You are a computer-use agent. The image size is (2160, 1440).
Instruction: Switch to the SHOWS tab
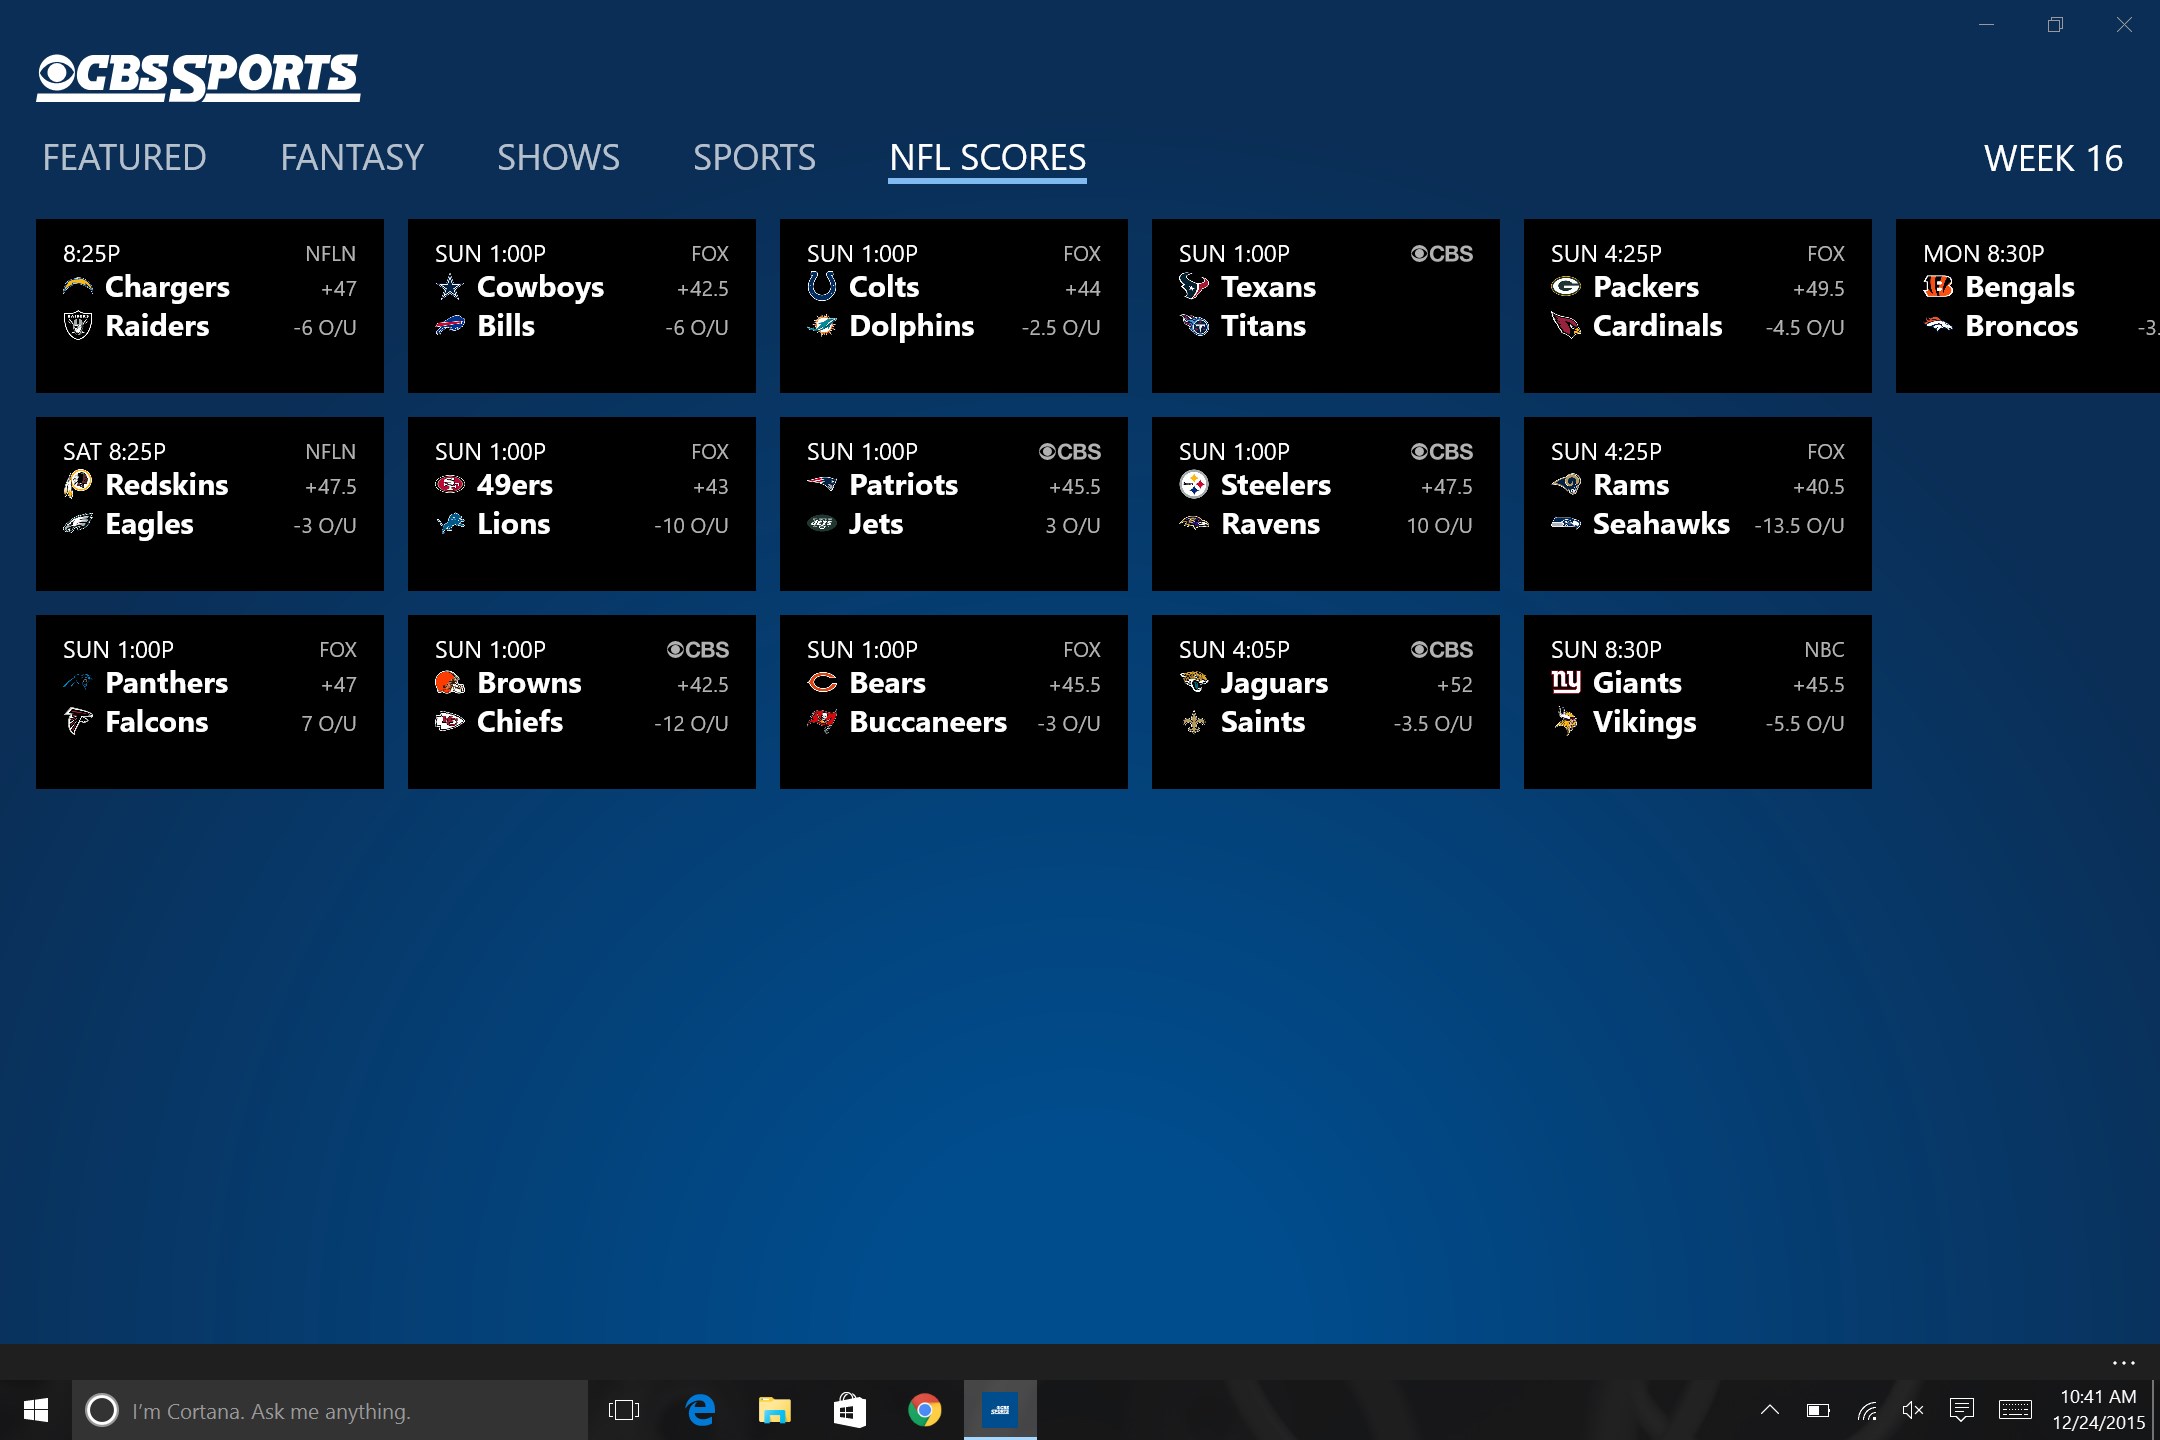point(558,158)
